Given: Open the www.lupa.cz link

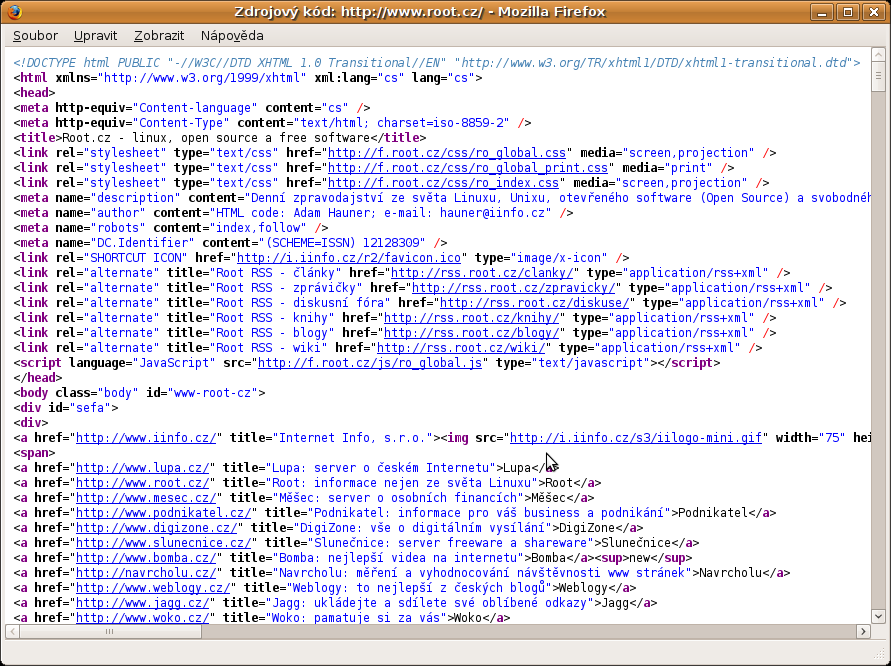Looking at the screenshot, I should [143, 468].
